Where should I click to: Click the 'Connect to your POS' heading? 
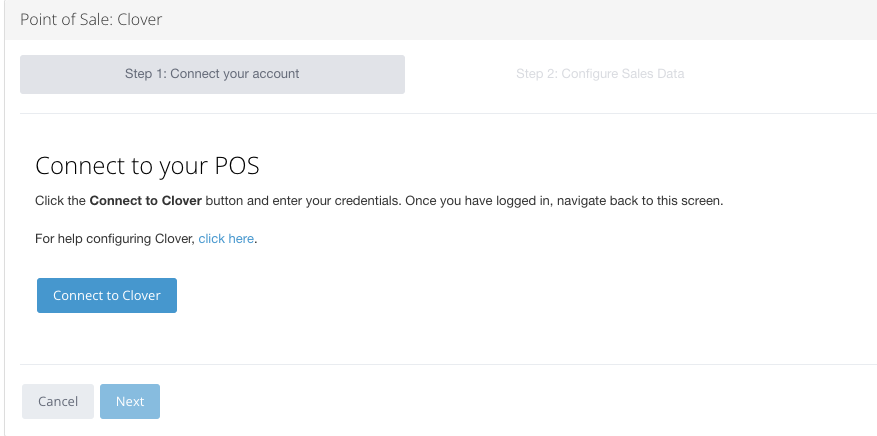147,166
